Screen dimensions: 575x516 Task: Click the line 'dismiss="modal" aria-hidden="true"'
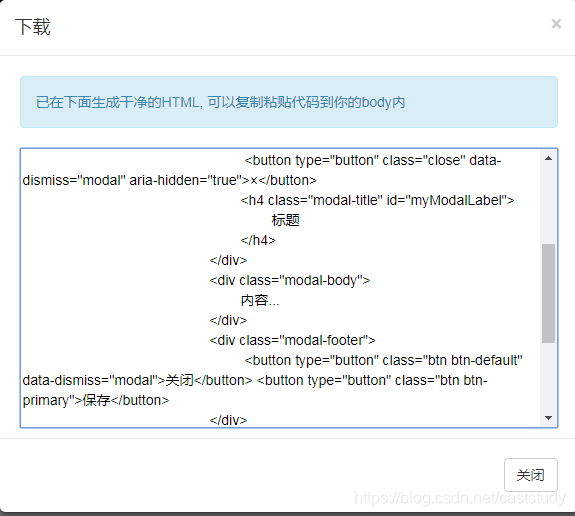click(169, 180)
